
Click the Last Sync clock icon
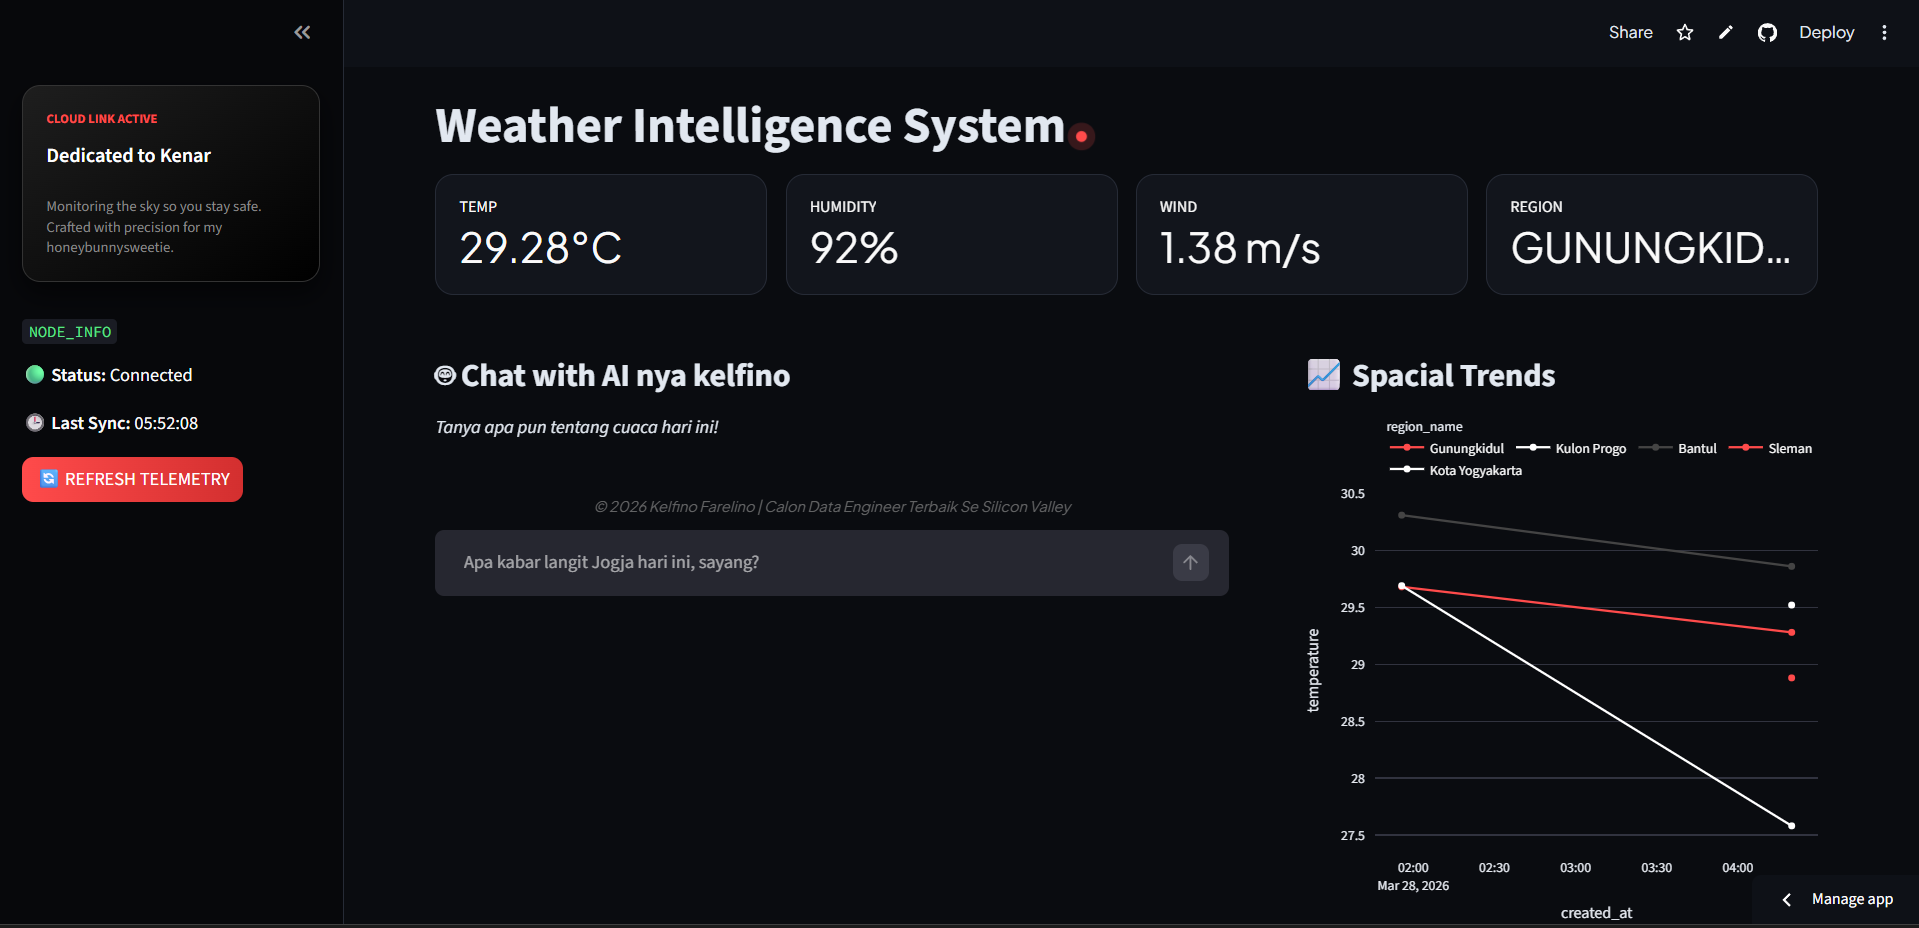pyautogui.click(x=35, y=423)
